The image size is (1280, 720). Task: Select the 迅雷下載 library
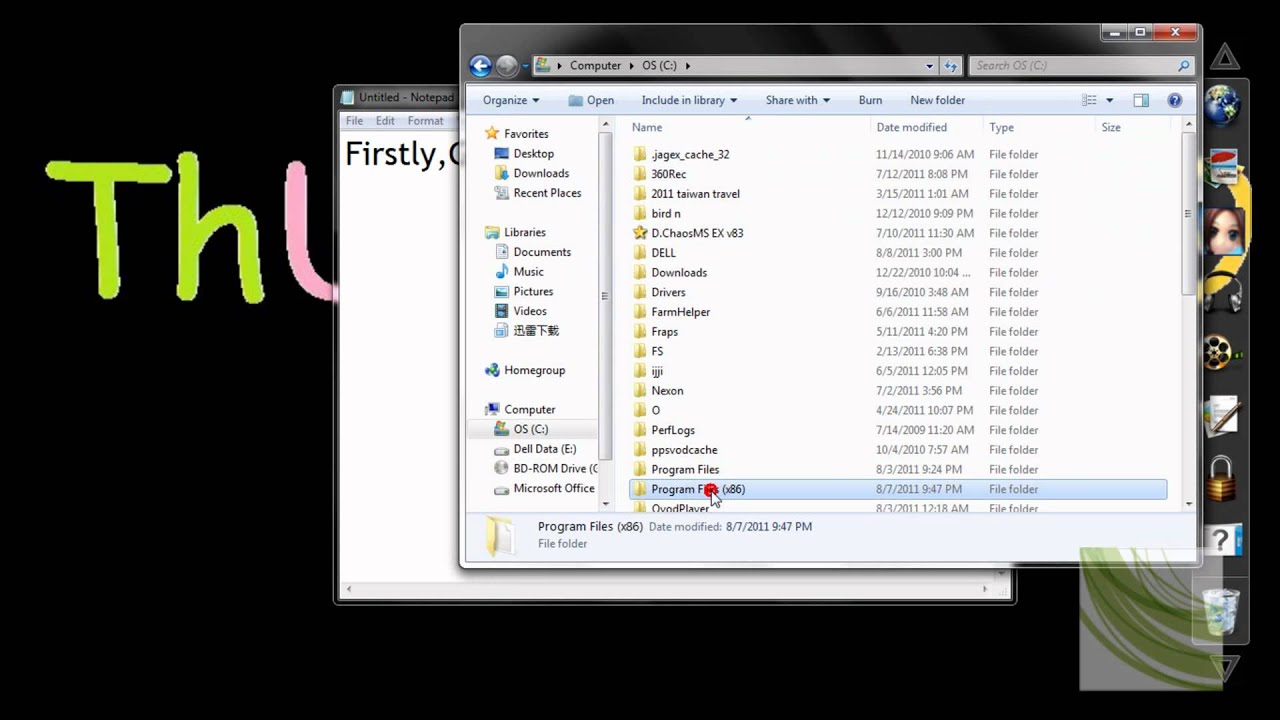tap(536, 331)
